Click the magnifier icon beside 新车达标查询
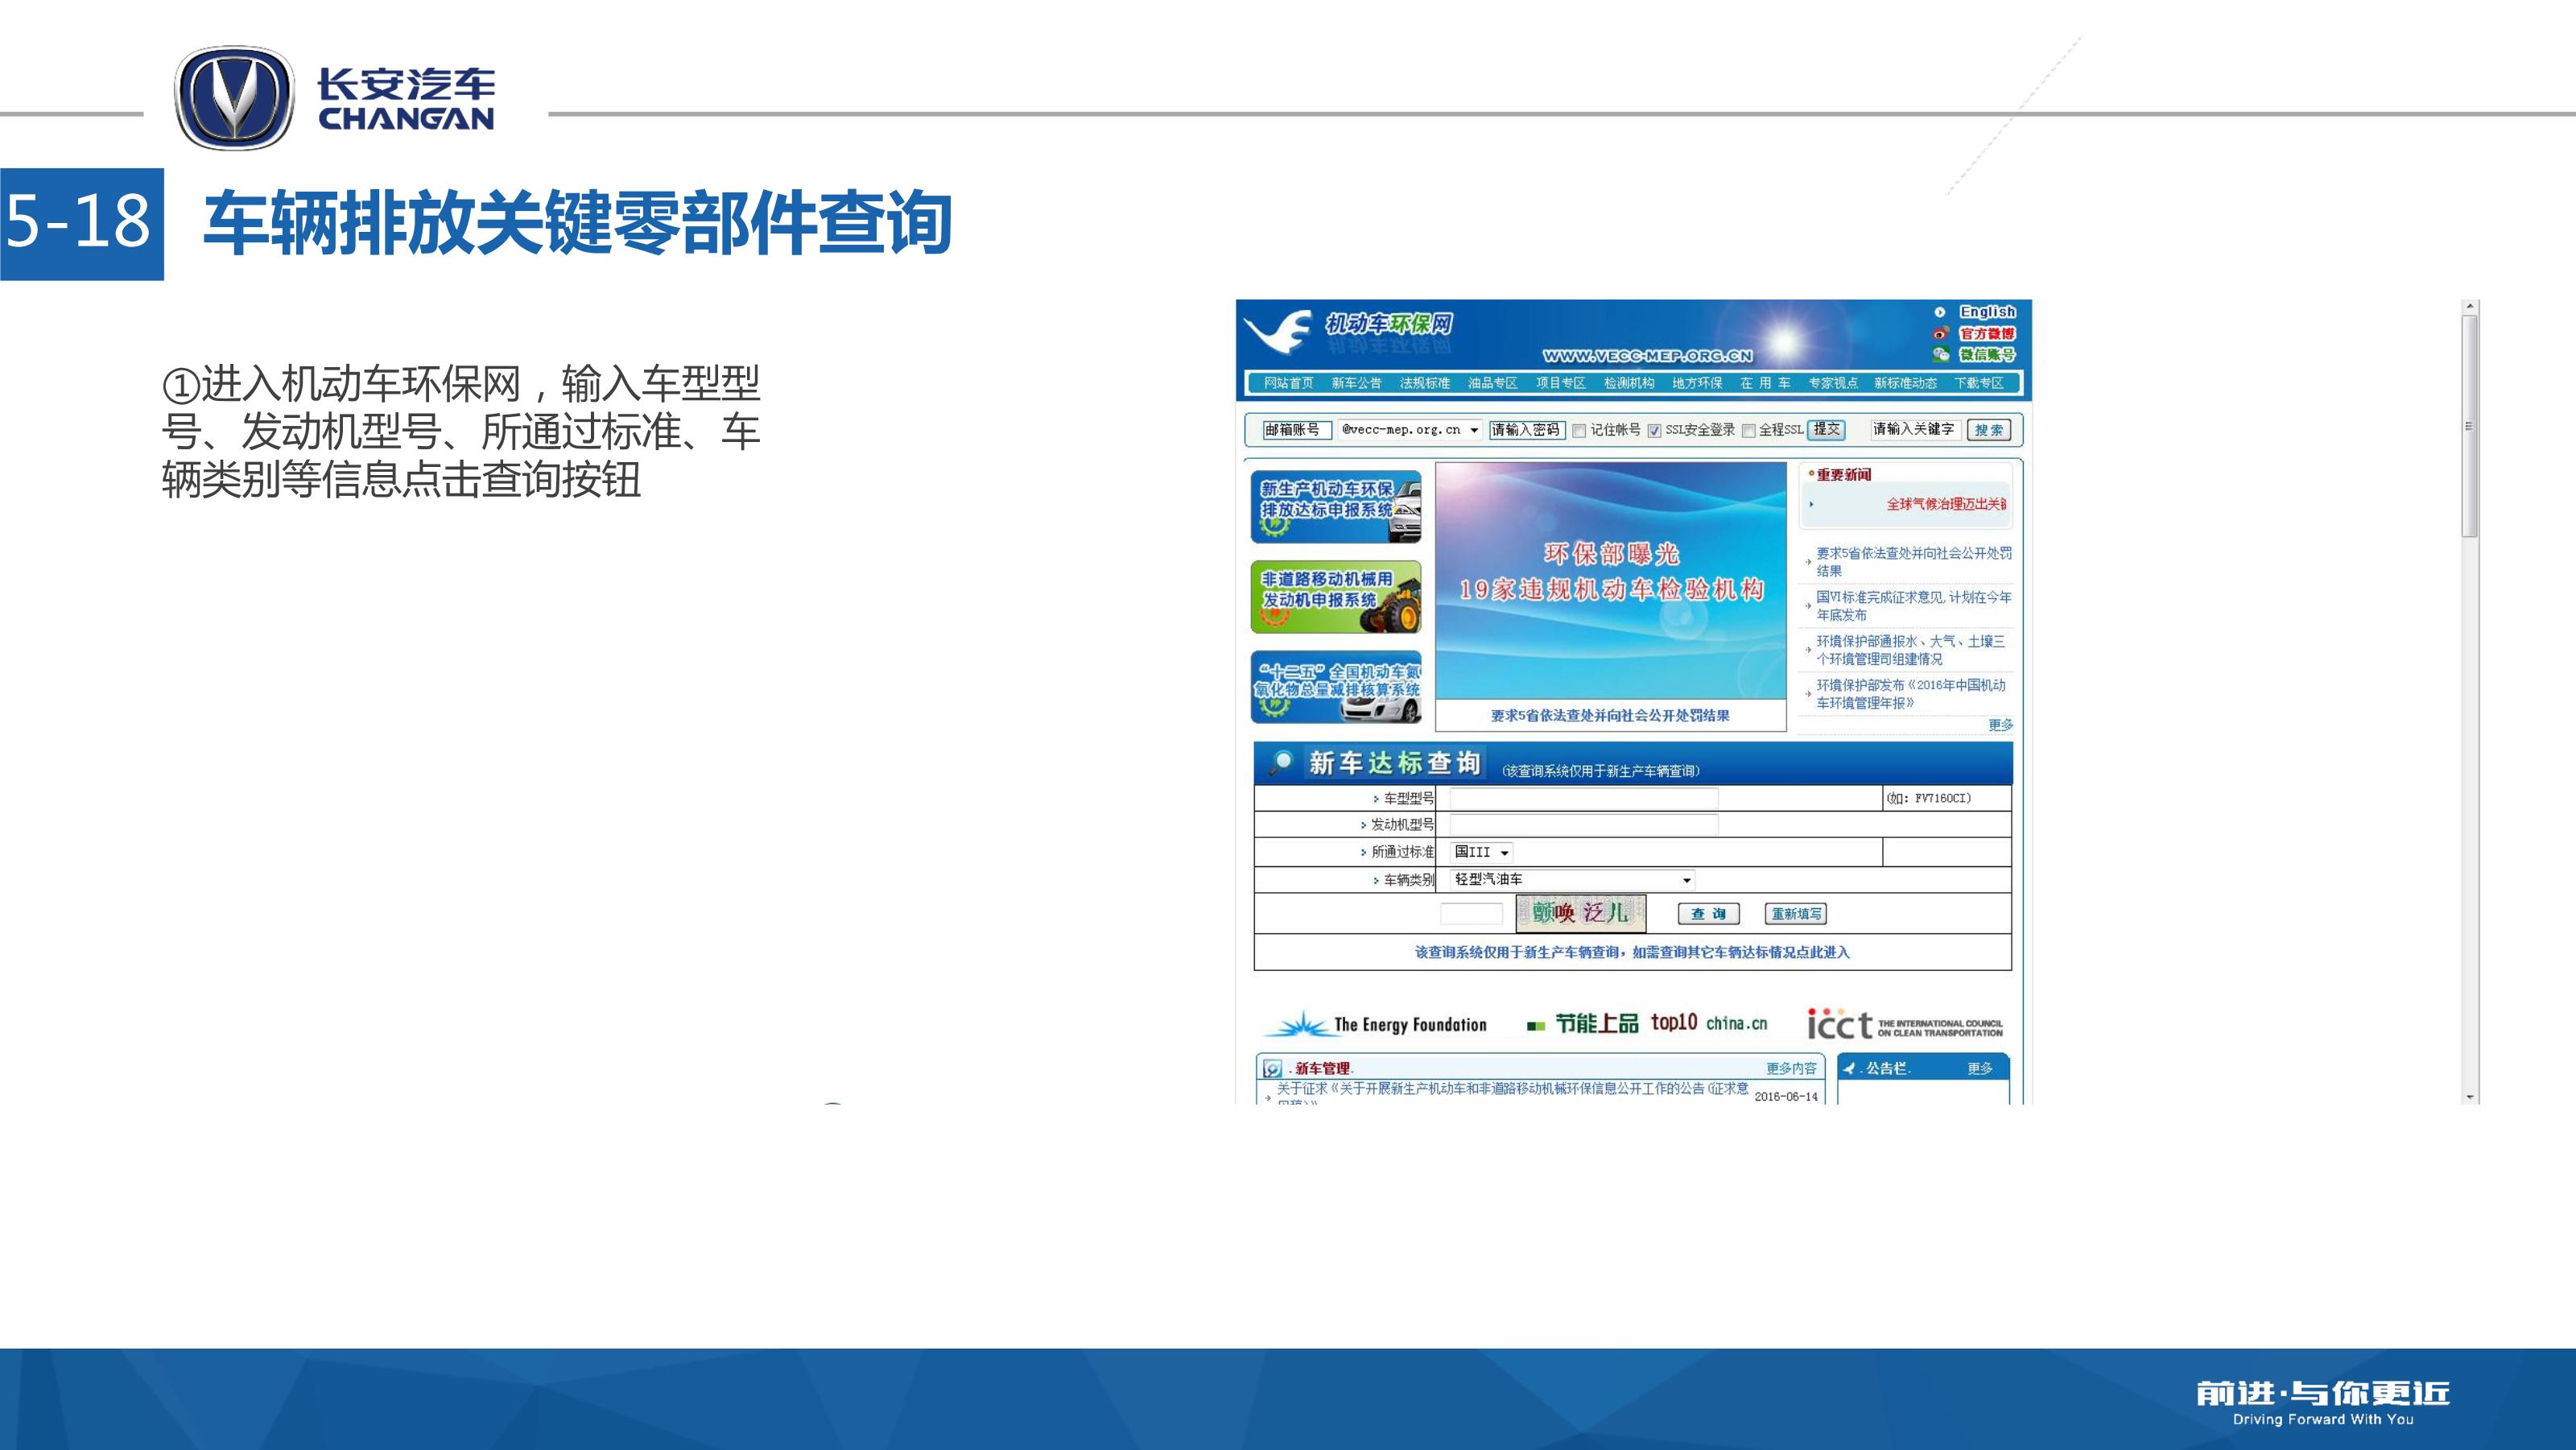 click(1280, 762)
